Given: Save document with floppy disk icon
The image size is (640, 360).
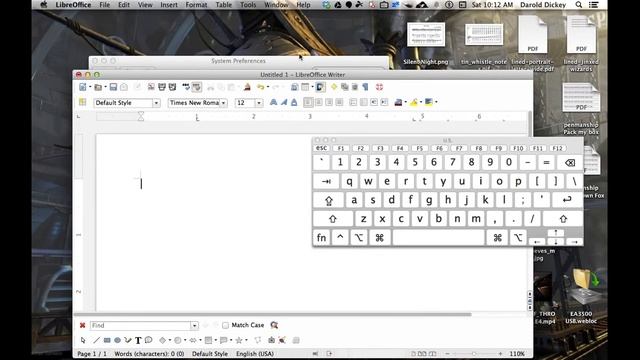Looking at the screenshot, I should click(x=113, y=87).
